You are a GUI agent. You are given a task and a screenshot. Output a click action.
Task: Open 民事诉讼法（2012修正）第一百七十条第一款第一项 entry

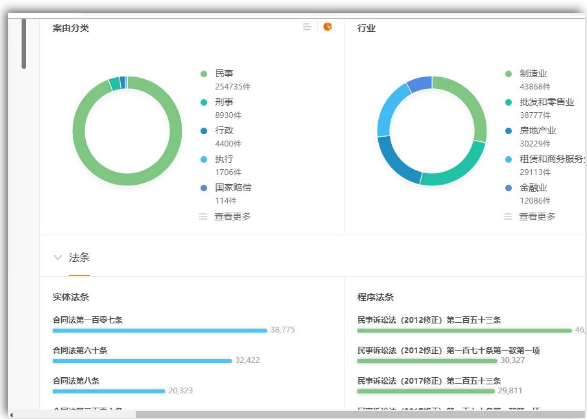[x=448, y=350]
